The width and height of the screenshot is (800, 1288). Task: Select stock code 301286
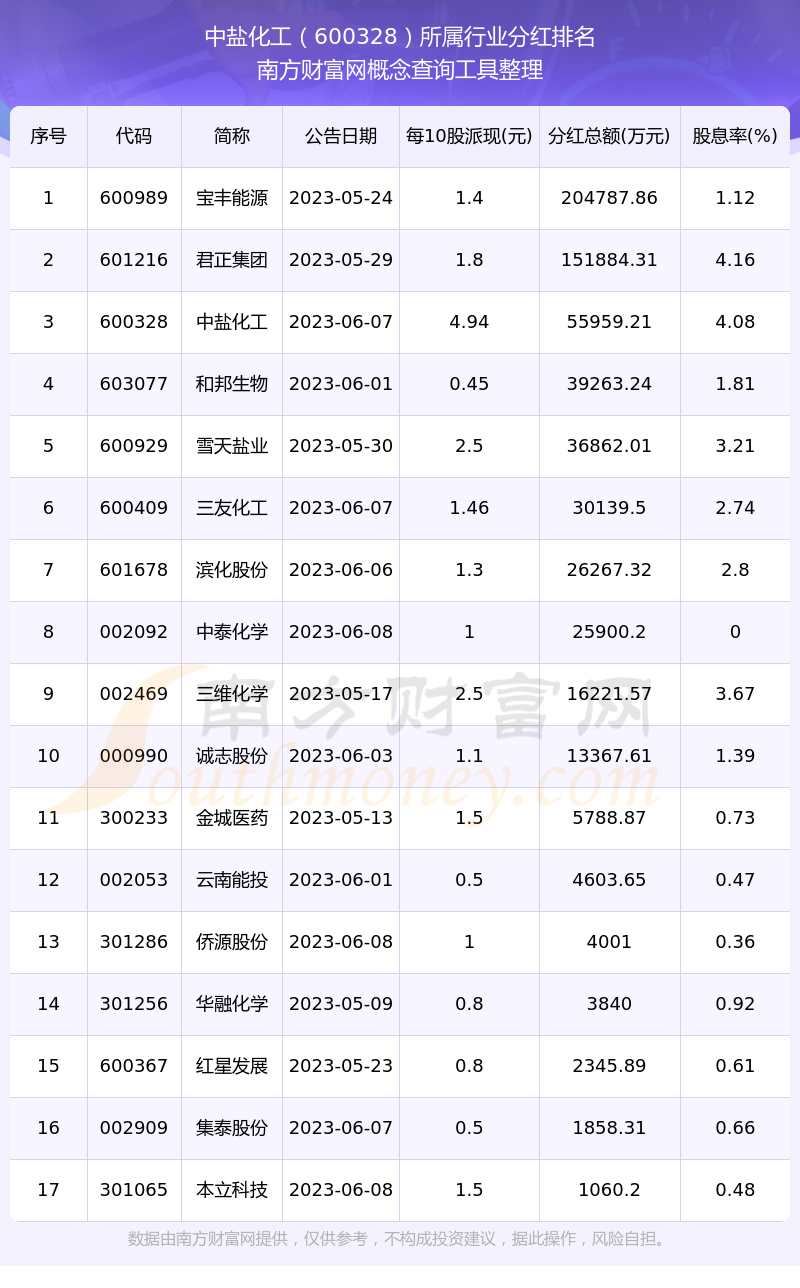(x=134, y=942)
